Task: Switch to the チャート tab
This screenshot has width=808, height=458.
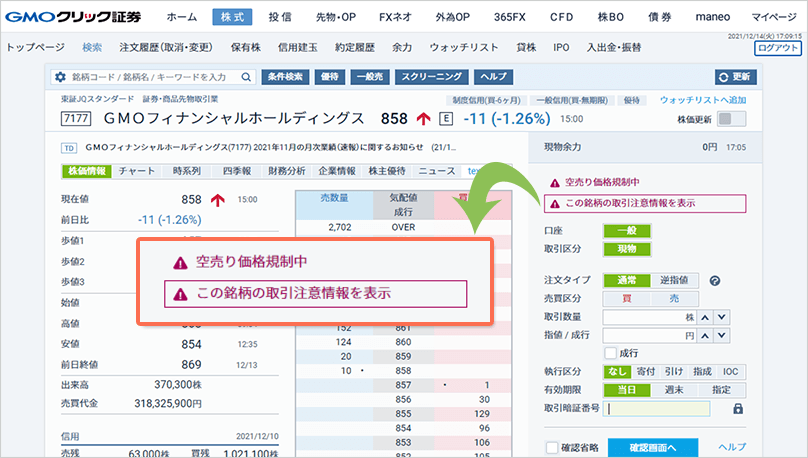Action: (x=136, y=171)
